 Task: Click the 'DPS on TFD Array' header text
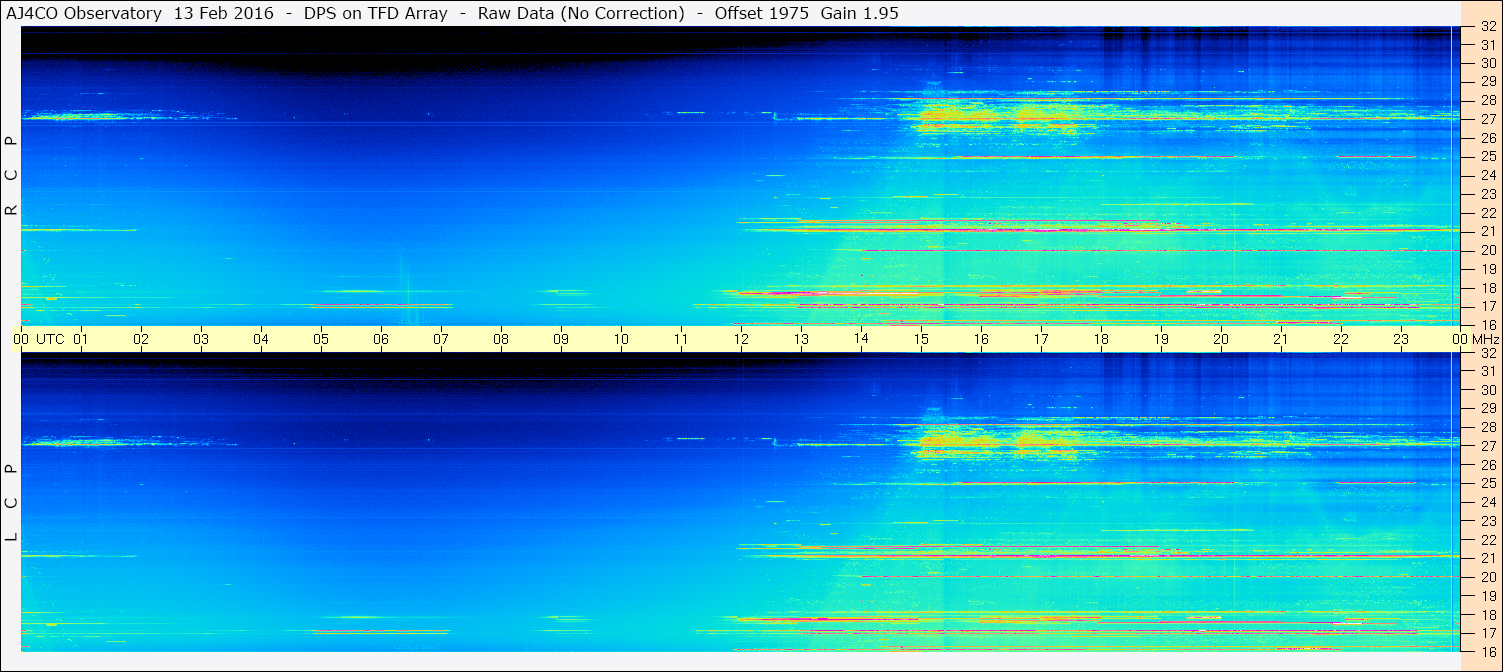[x=375, y=13]
